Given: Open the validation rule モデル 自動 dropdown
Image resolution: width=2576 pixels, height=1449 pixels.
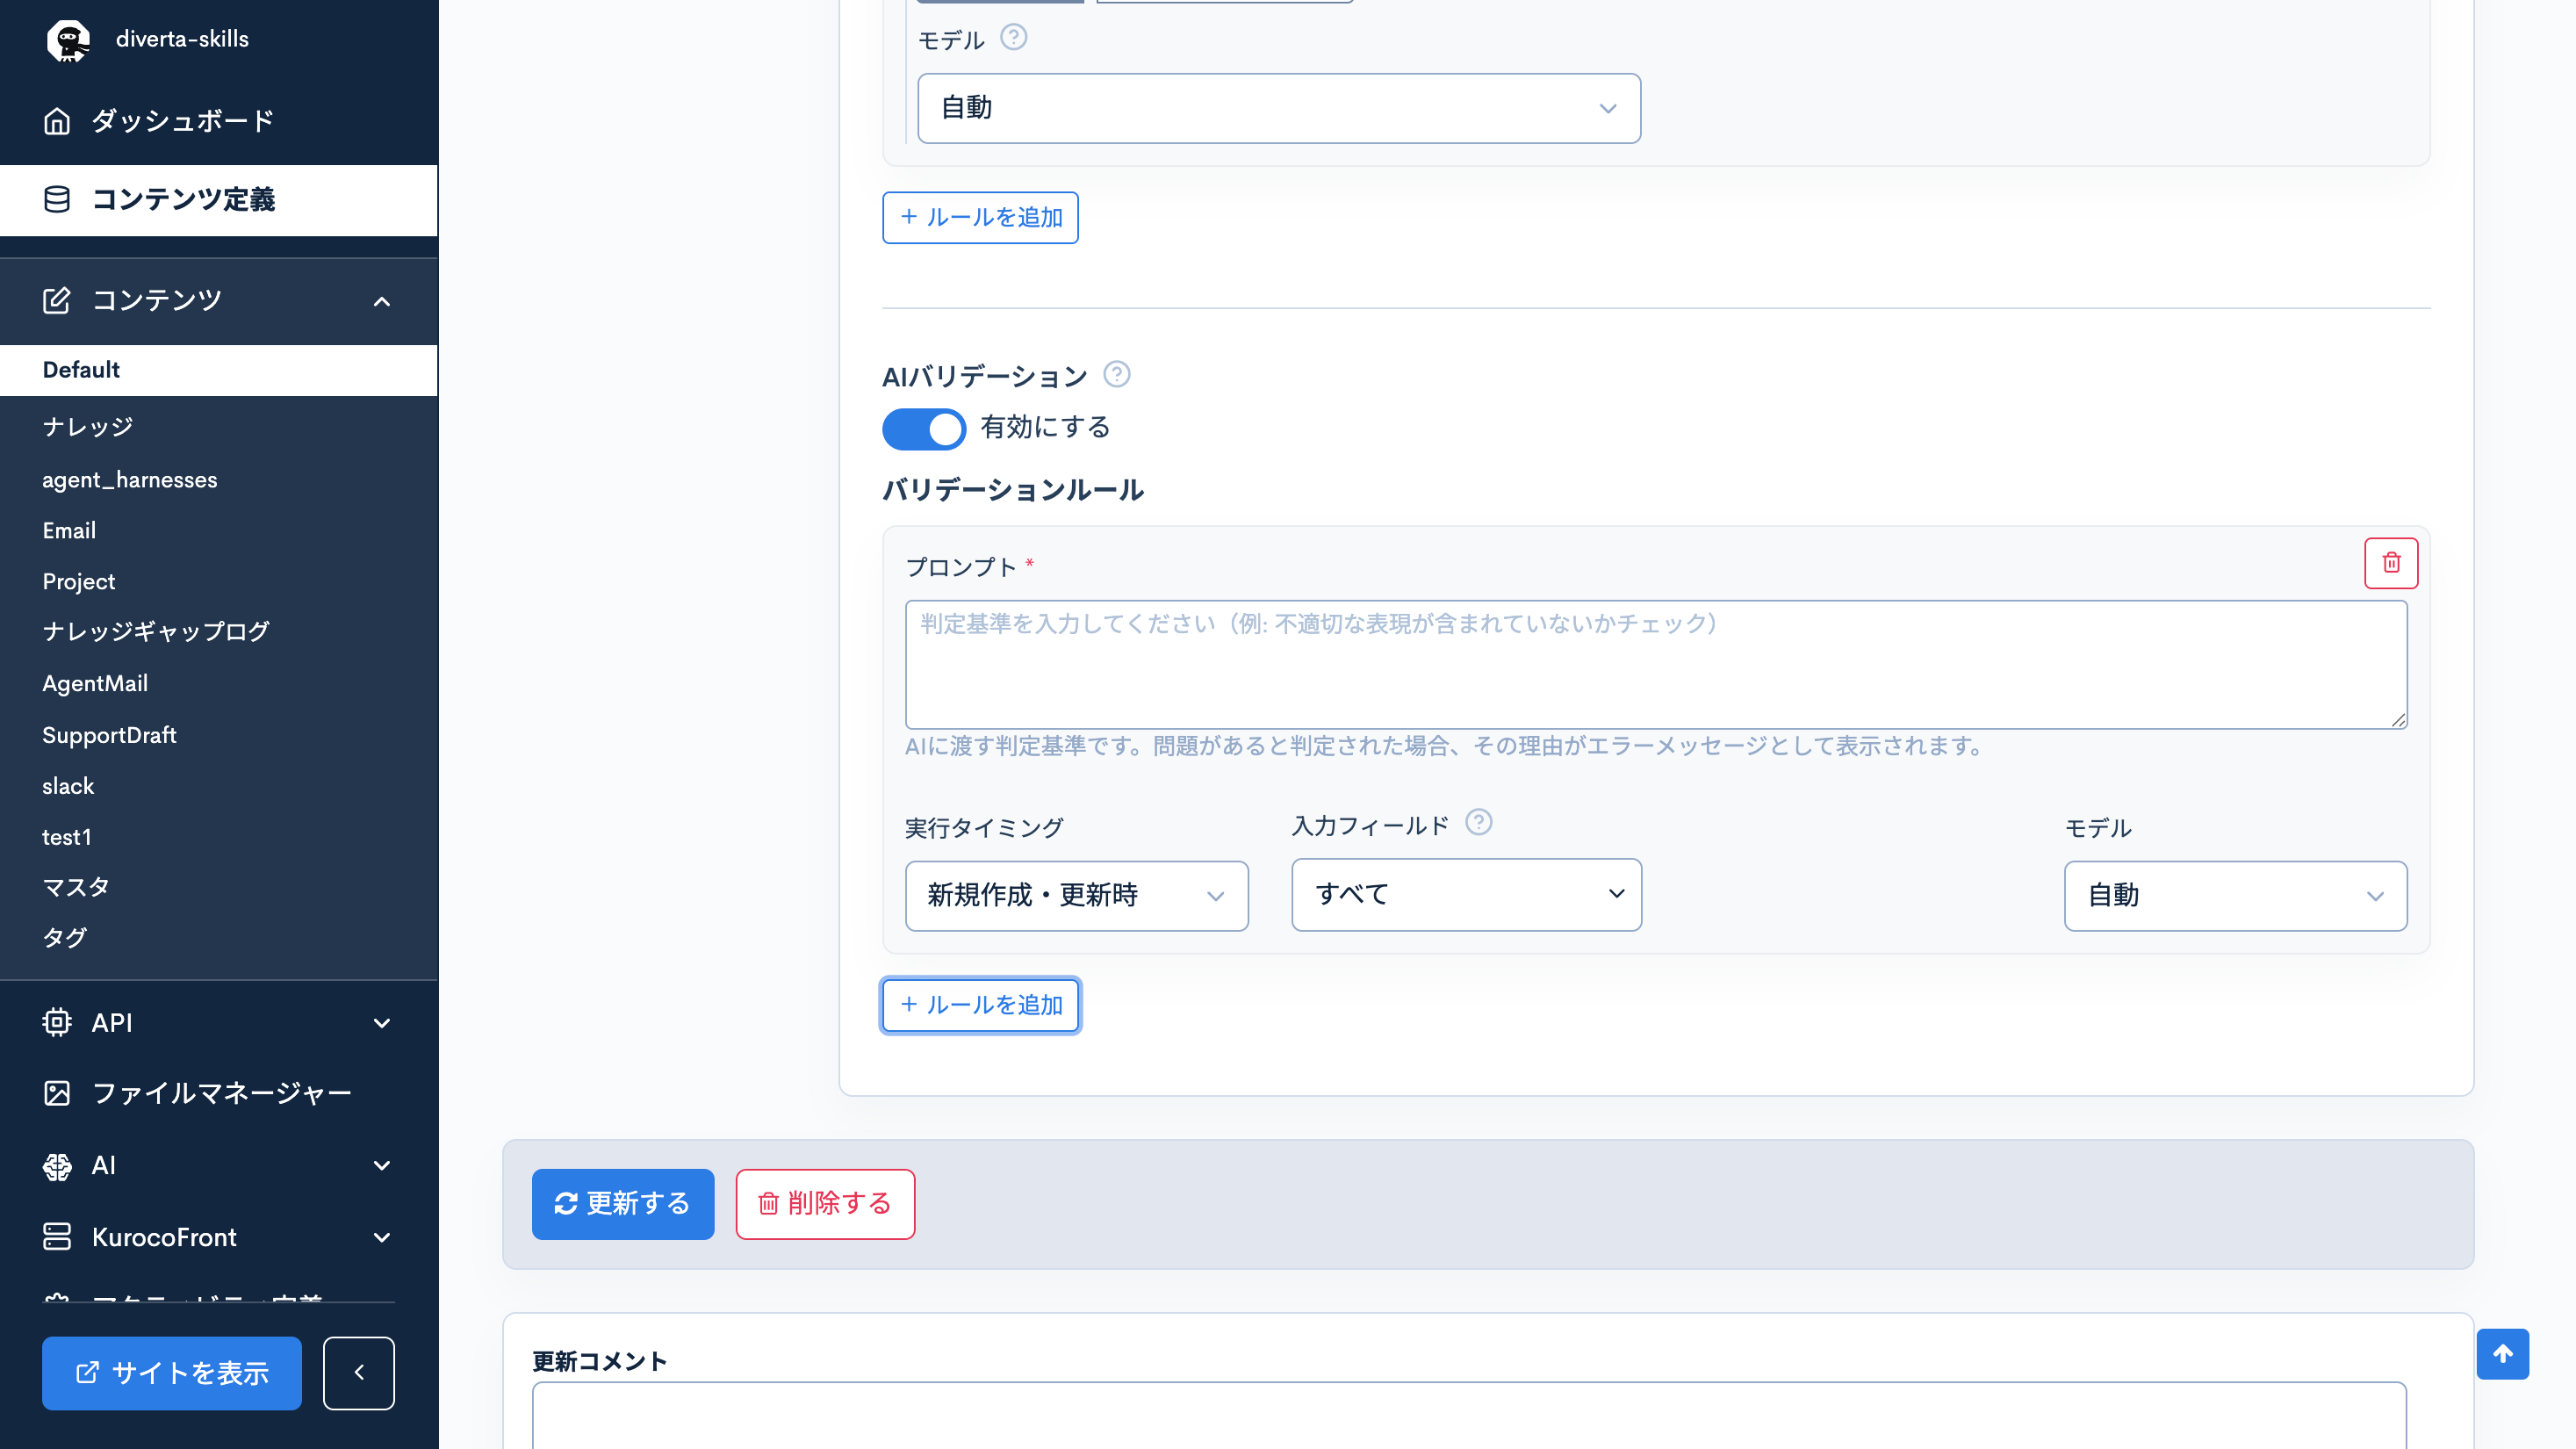Looking at the screenshot, I should click(2235, 895).
